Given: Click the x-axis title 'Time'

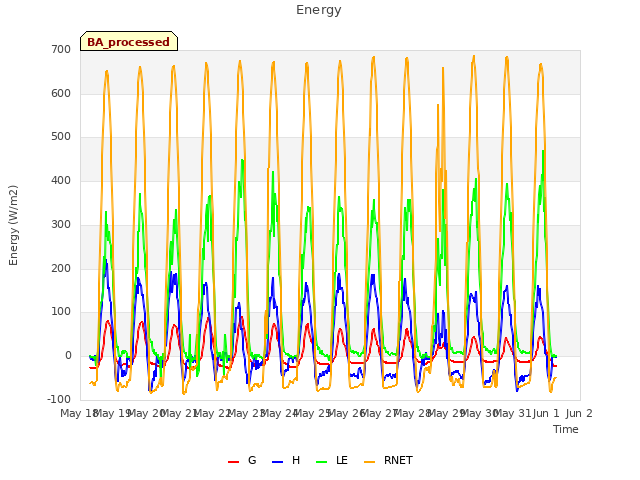Looking at the screenshot, I should [566, 429].
